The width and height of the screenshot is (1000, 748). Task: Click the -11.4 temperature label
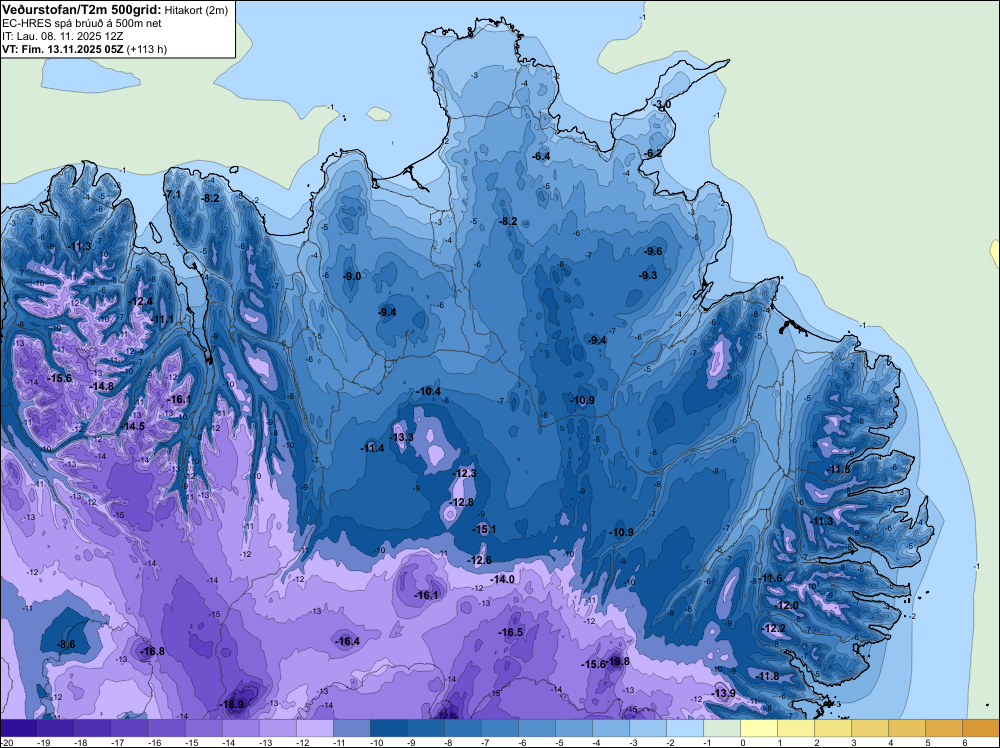coord(372,448)
